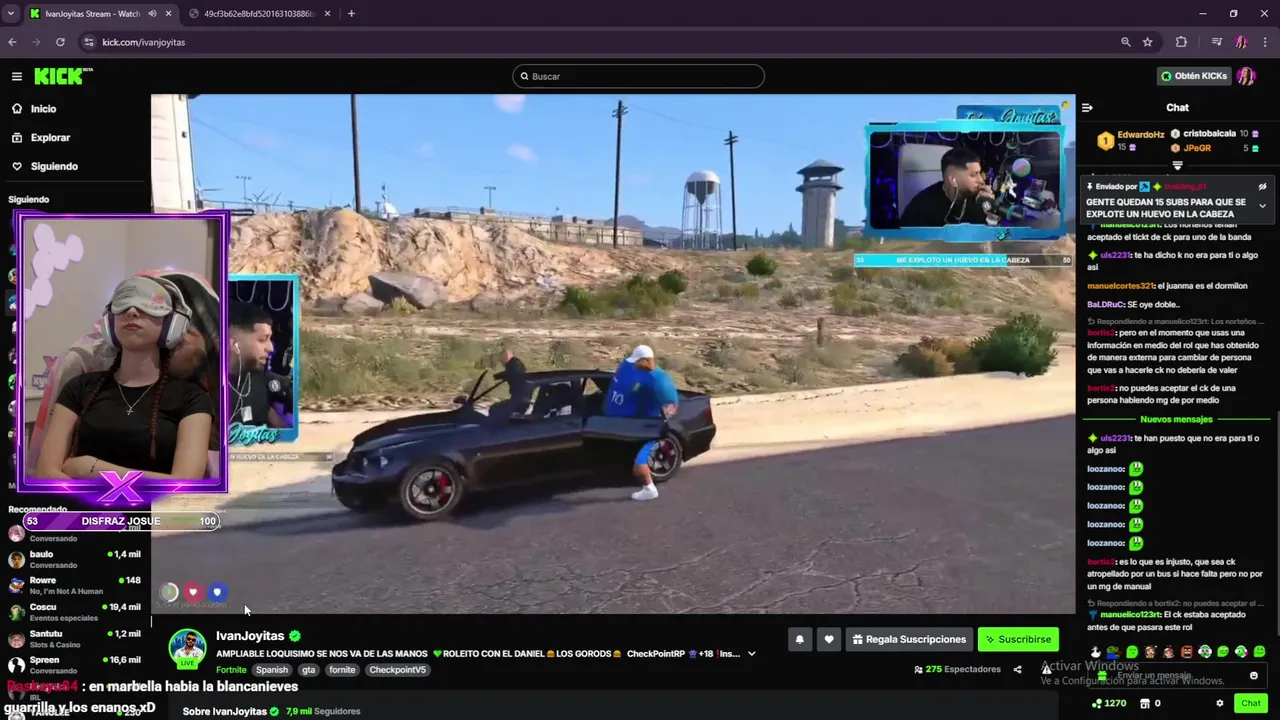Screen dimensions: 1280x720
Task: Share the stream via share icon
Action: coord(1017,670)
